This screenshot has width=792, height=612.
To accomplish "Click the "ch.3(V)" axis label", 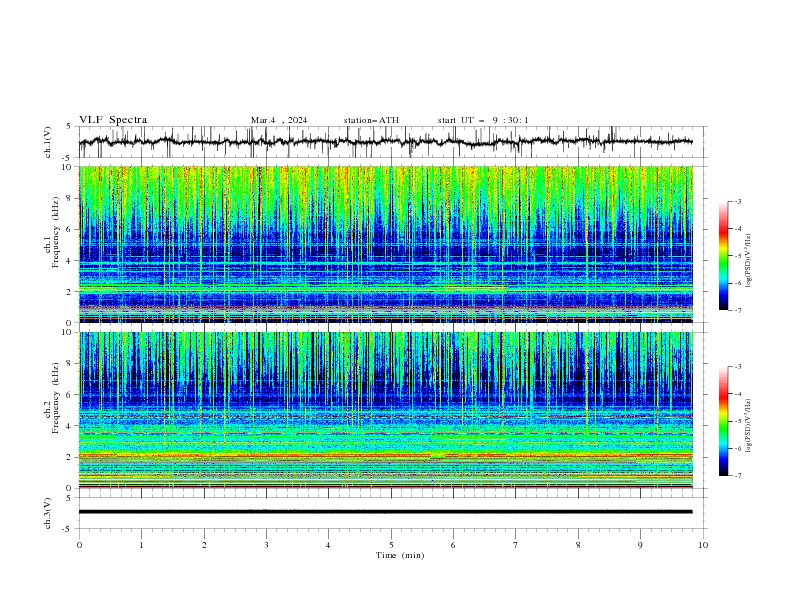I will pyautogui.click(x=47, y=513).
